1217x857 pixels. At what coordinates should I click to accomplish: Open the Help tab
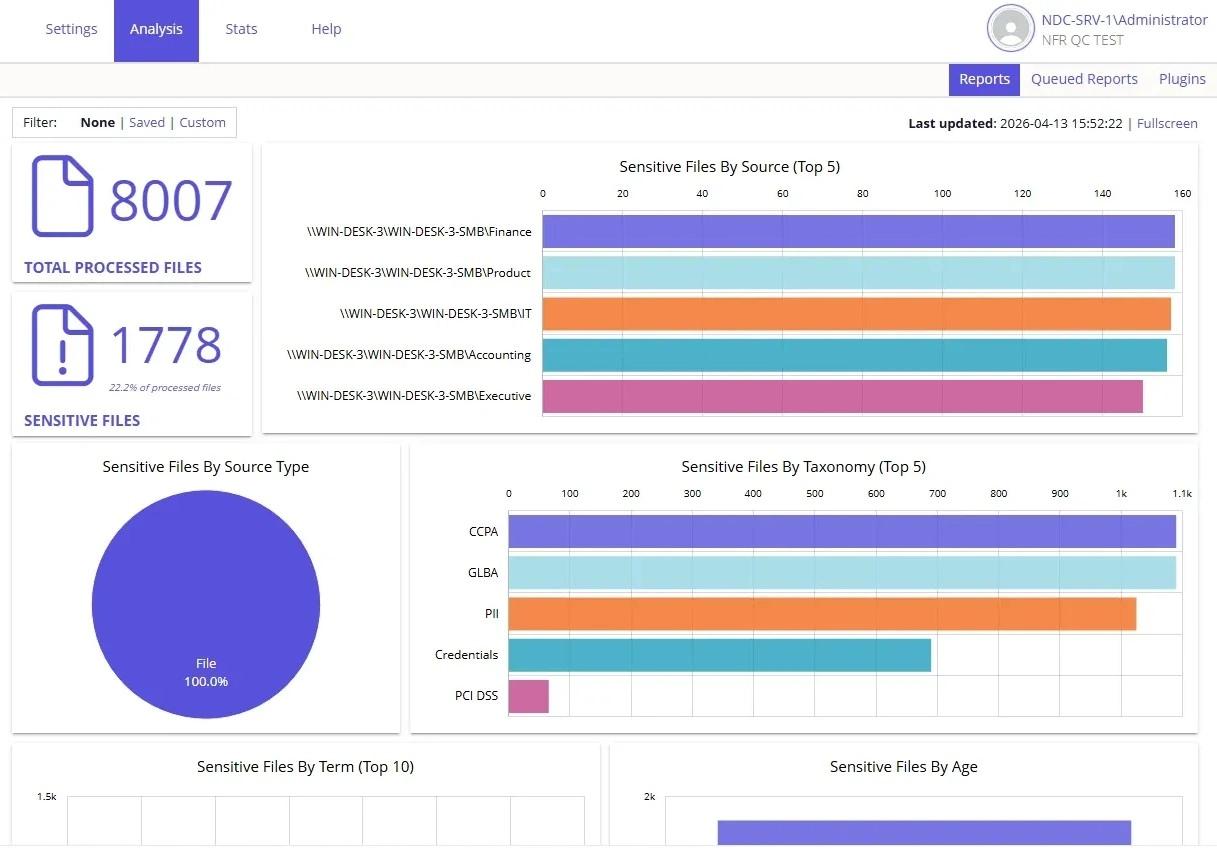(x=326, y=29)
